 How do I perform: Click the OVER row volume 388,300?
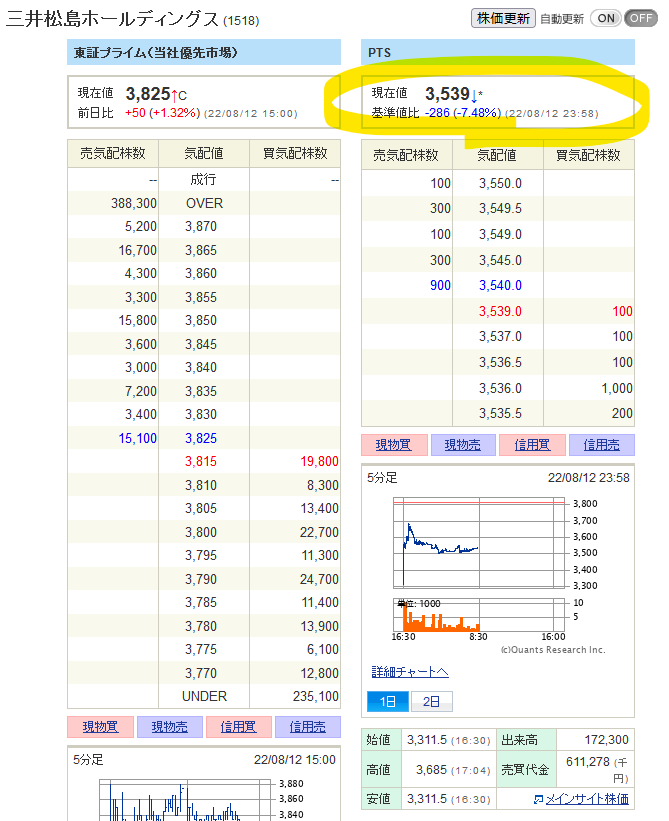tap(133, 203)
